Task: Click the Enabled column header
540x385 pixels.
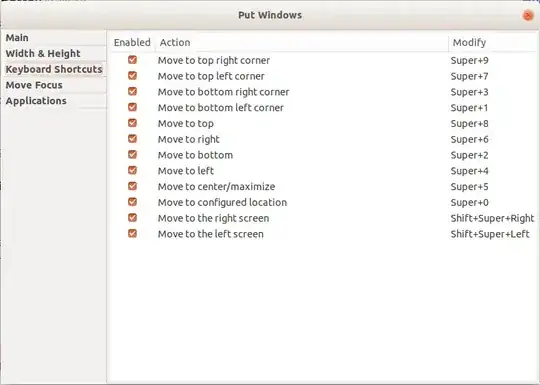Action: point(132,42)
